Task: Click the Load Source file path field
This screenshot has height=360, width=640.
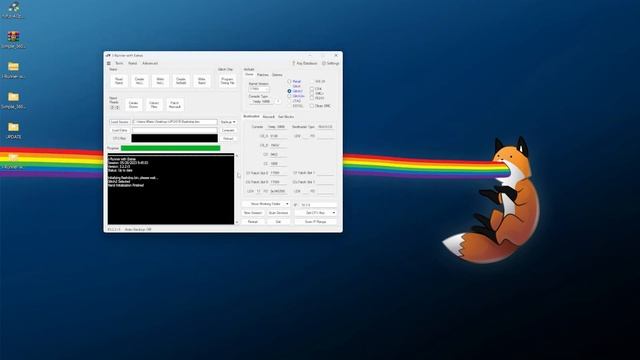Action: (174, 122)
